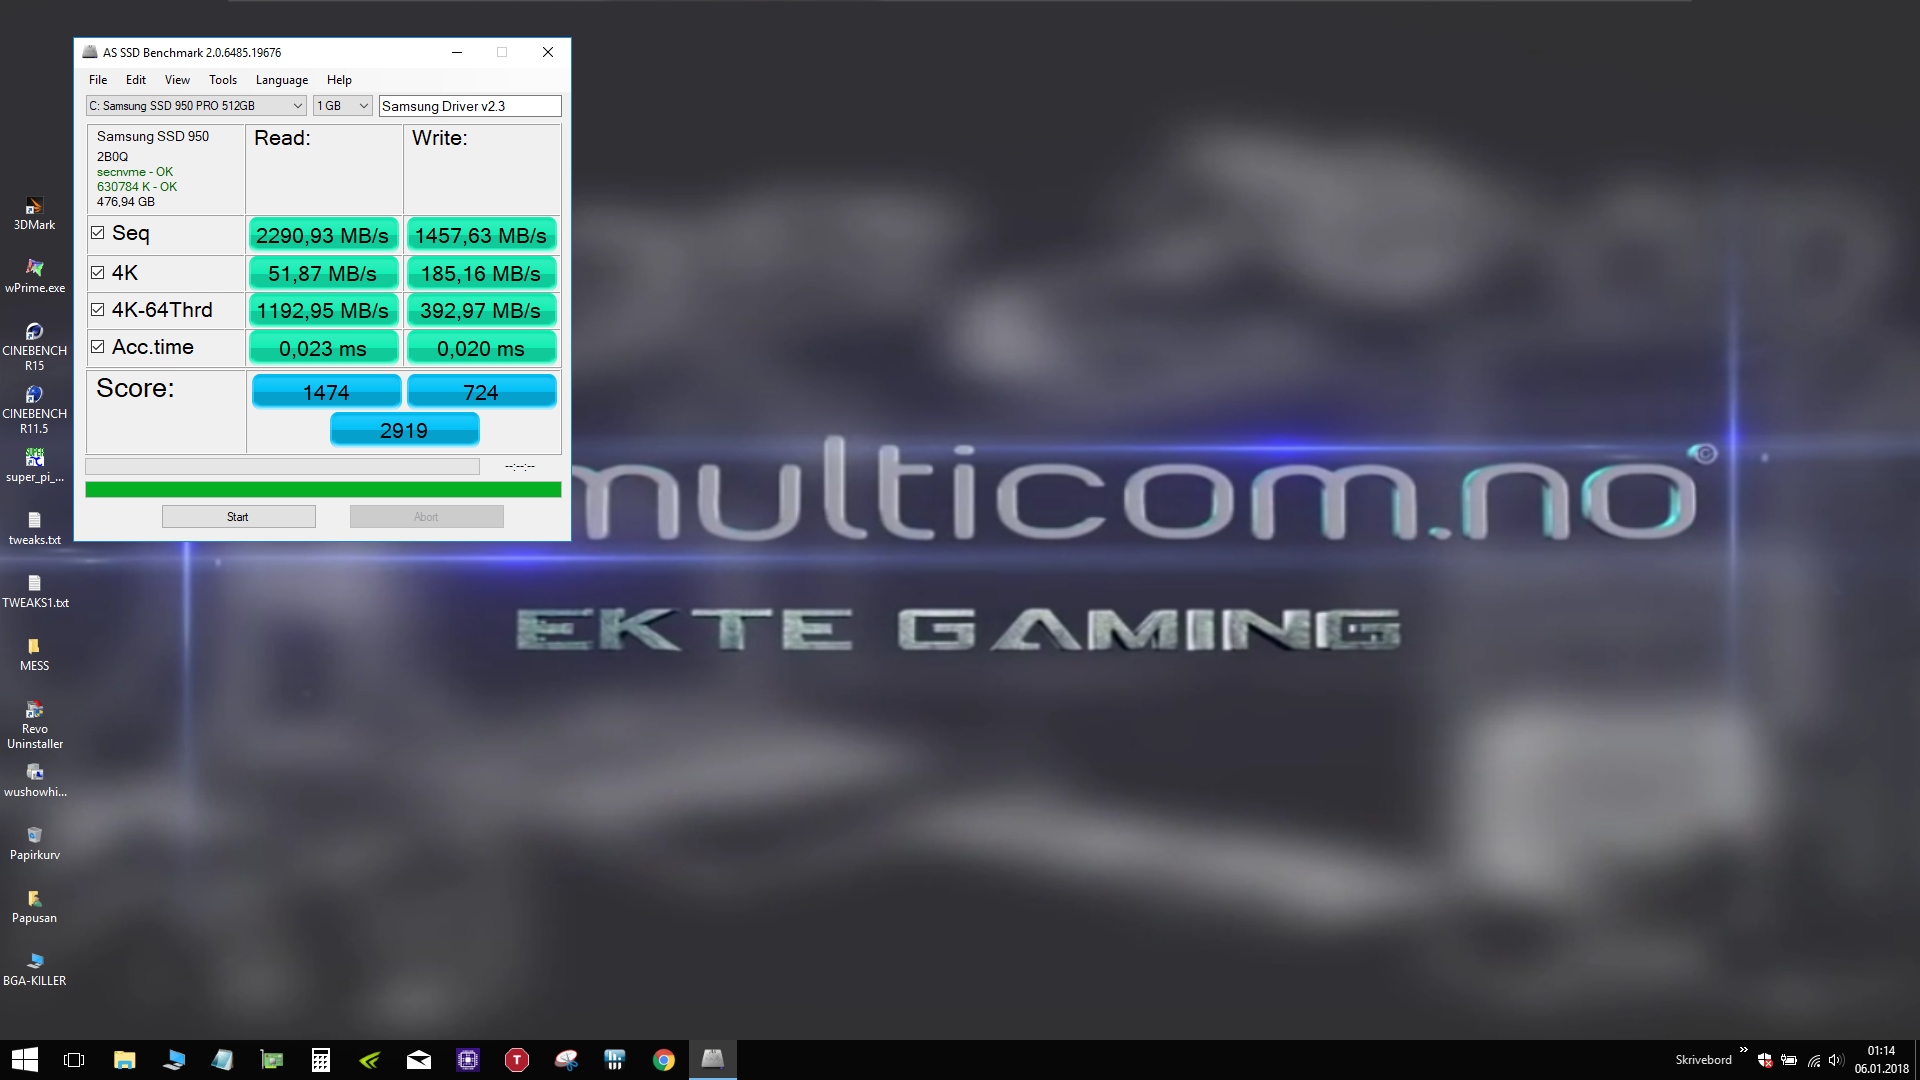Open the View menu
The image size is (1920, 1080).
177,80
